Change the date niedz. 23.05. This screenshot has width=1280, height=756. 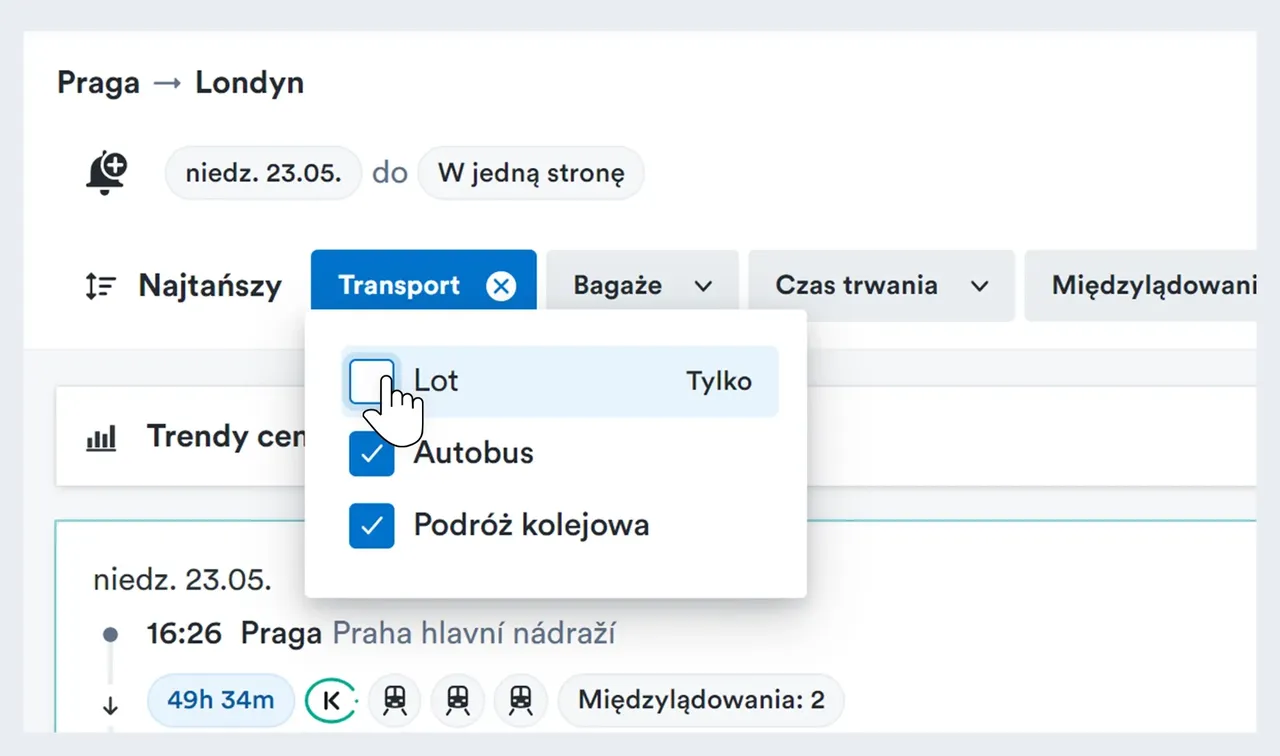tap(263, 173)
